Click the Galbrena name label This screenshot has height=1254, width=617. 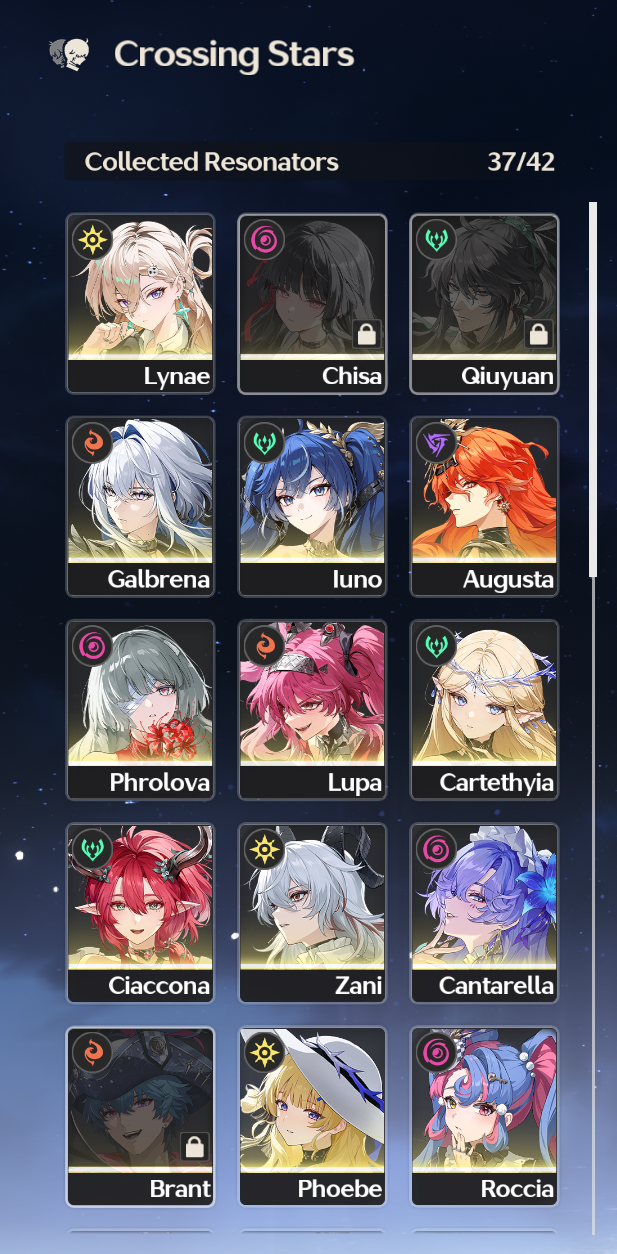click(x=159, y=580)
